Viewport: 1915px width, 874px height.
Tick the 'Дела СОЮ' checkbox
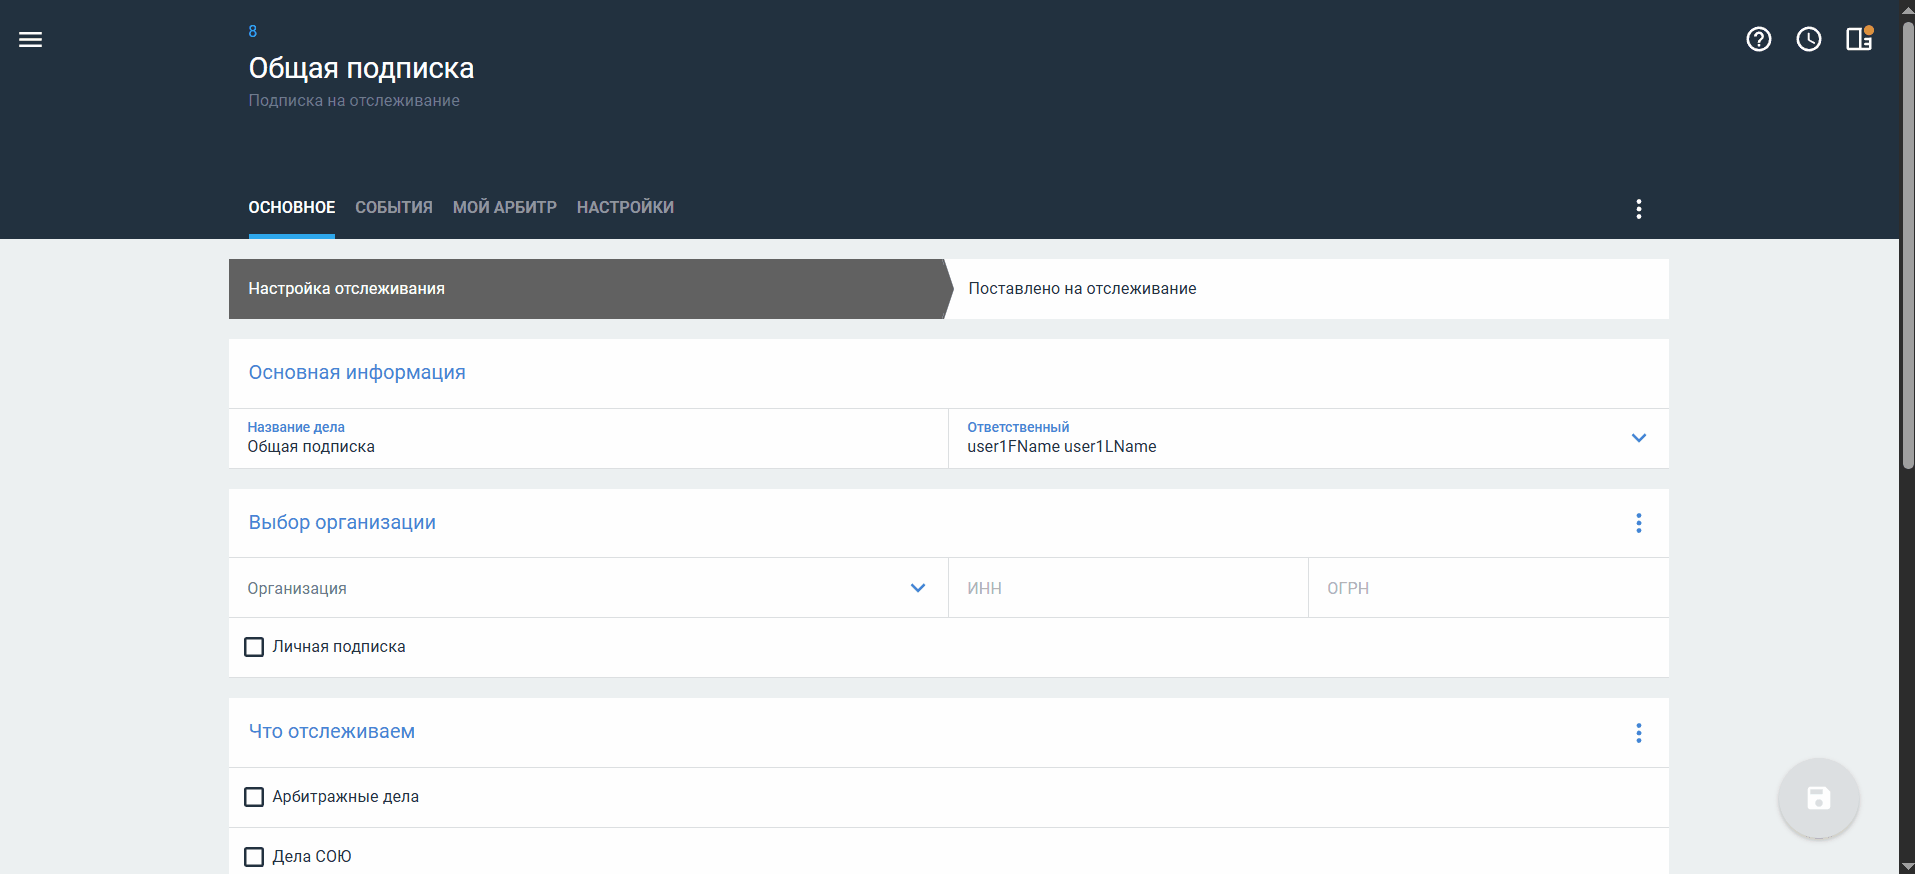point(255,857)
